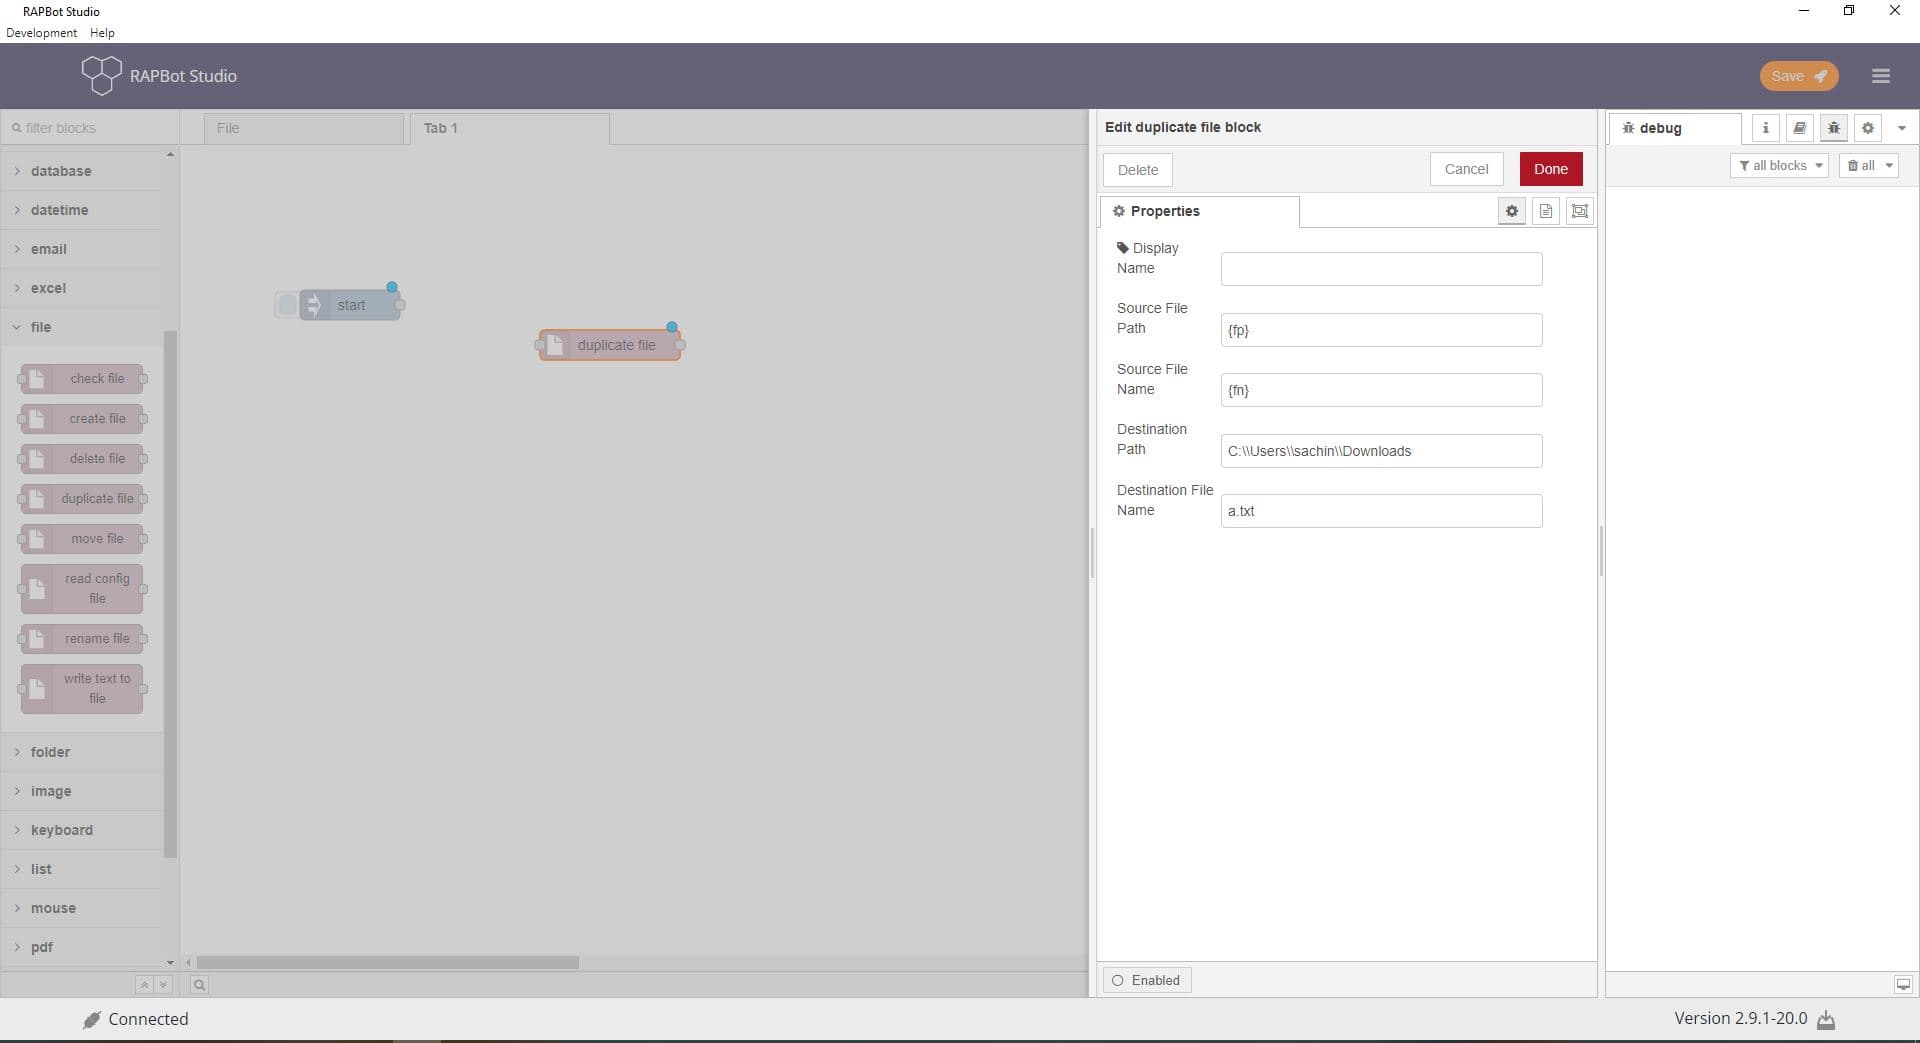The image size is (1920, 1043).
Task: Open block description document icon
Action: (1546, 211)
